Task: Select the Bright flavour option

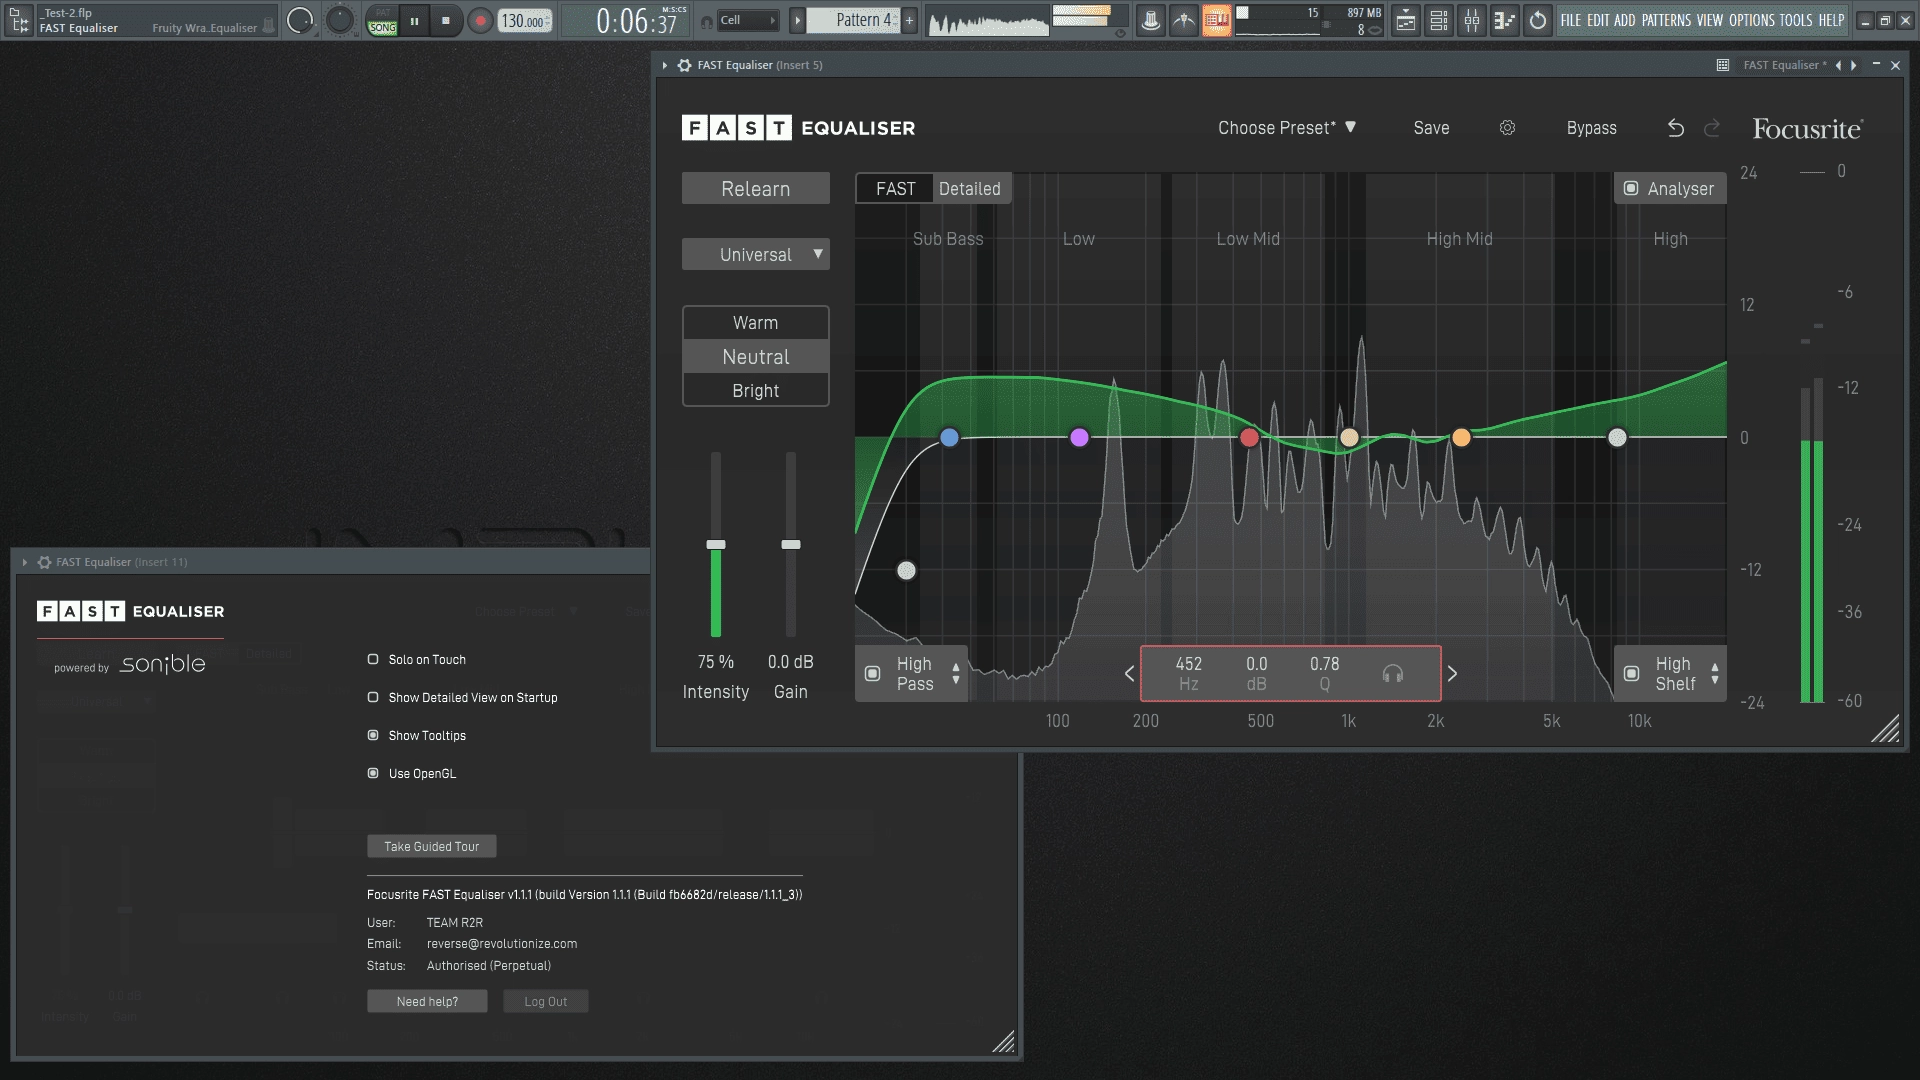Action: click(756, 390)
